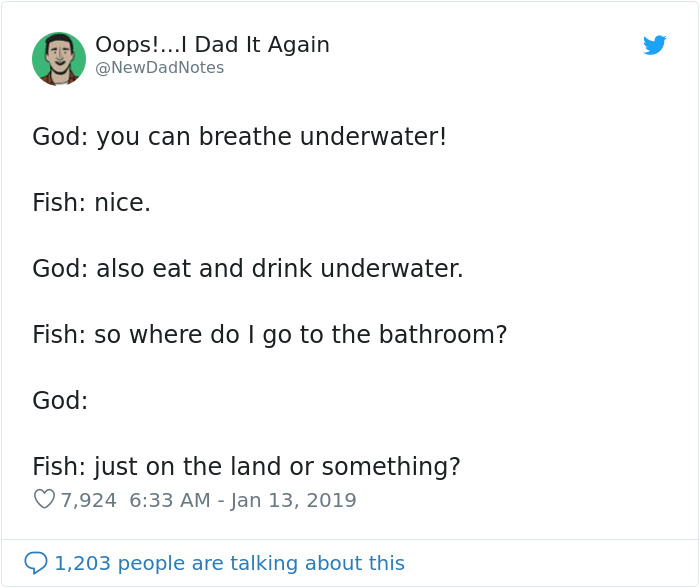Click the "6:33 AM" time in timestamp
Viewport: 700px width, 588px height.
click(x=170, y=500)
